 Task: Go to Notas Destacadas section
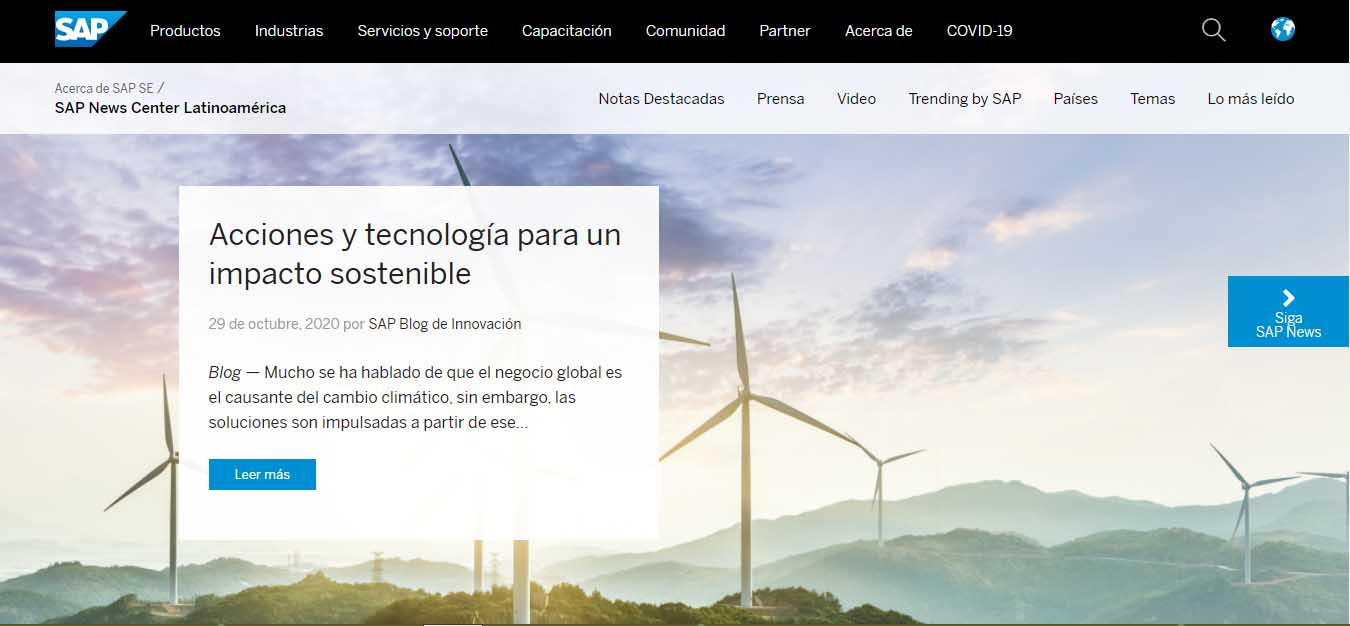(x=662, y=98)
